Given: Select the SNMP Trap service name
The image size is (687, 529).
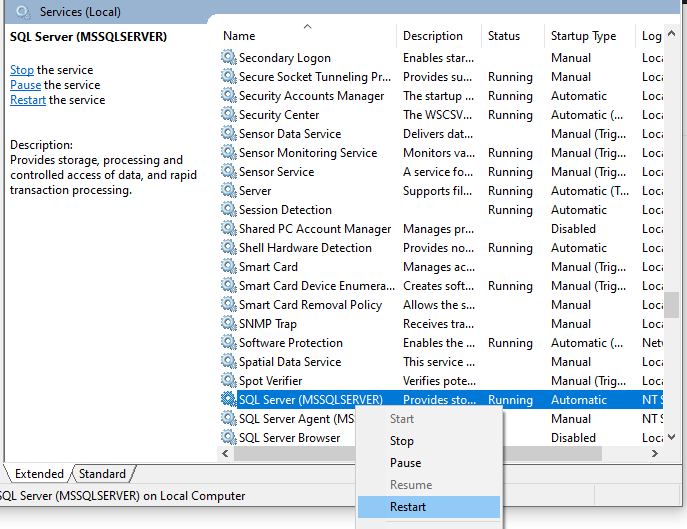Looking at the screenshot, I should pos(268,324).
